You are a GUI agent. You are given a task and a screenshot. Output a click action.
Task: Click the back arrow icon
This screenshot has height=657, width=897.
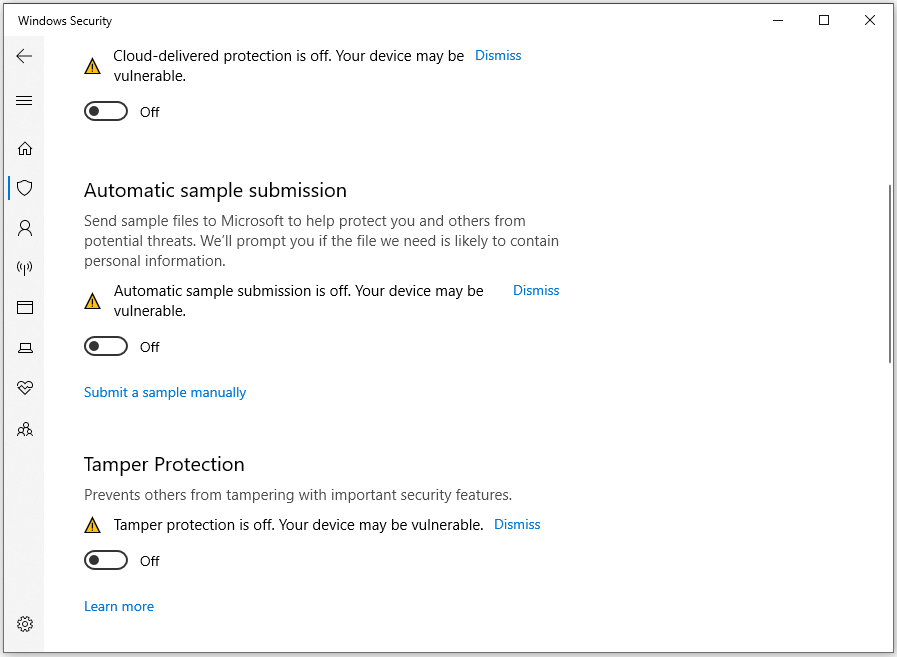pos(25,56)
